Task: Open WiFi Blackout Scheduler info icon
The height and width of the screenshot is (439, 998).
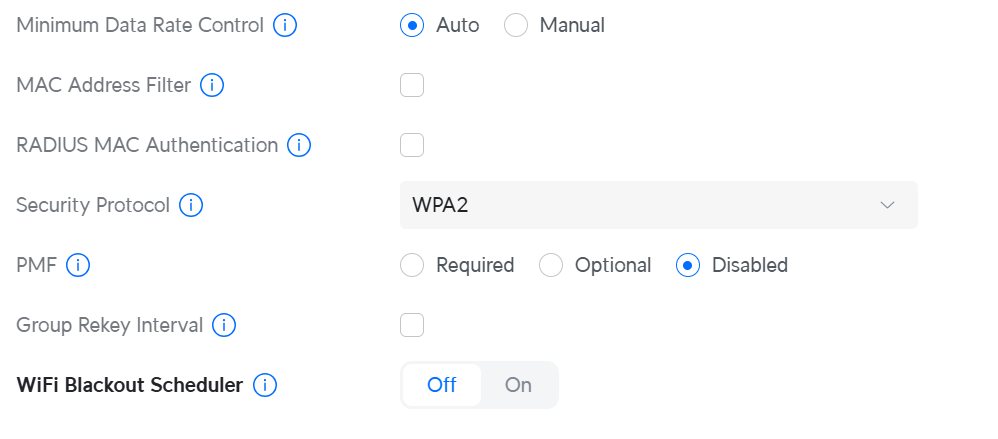Action: (265, 385)
